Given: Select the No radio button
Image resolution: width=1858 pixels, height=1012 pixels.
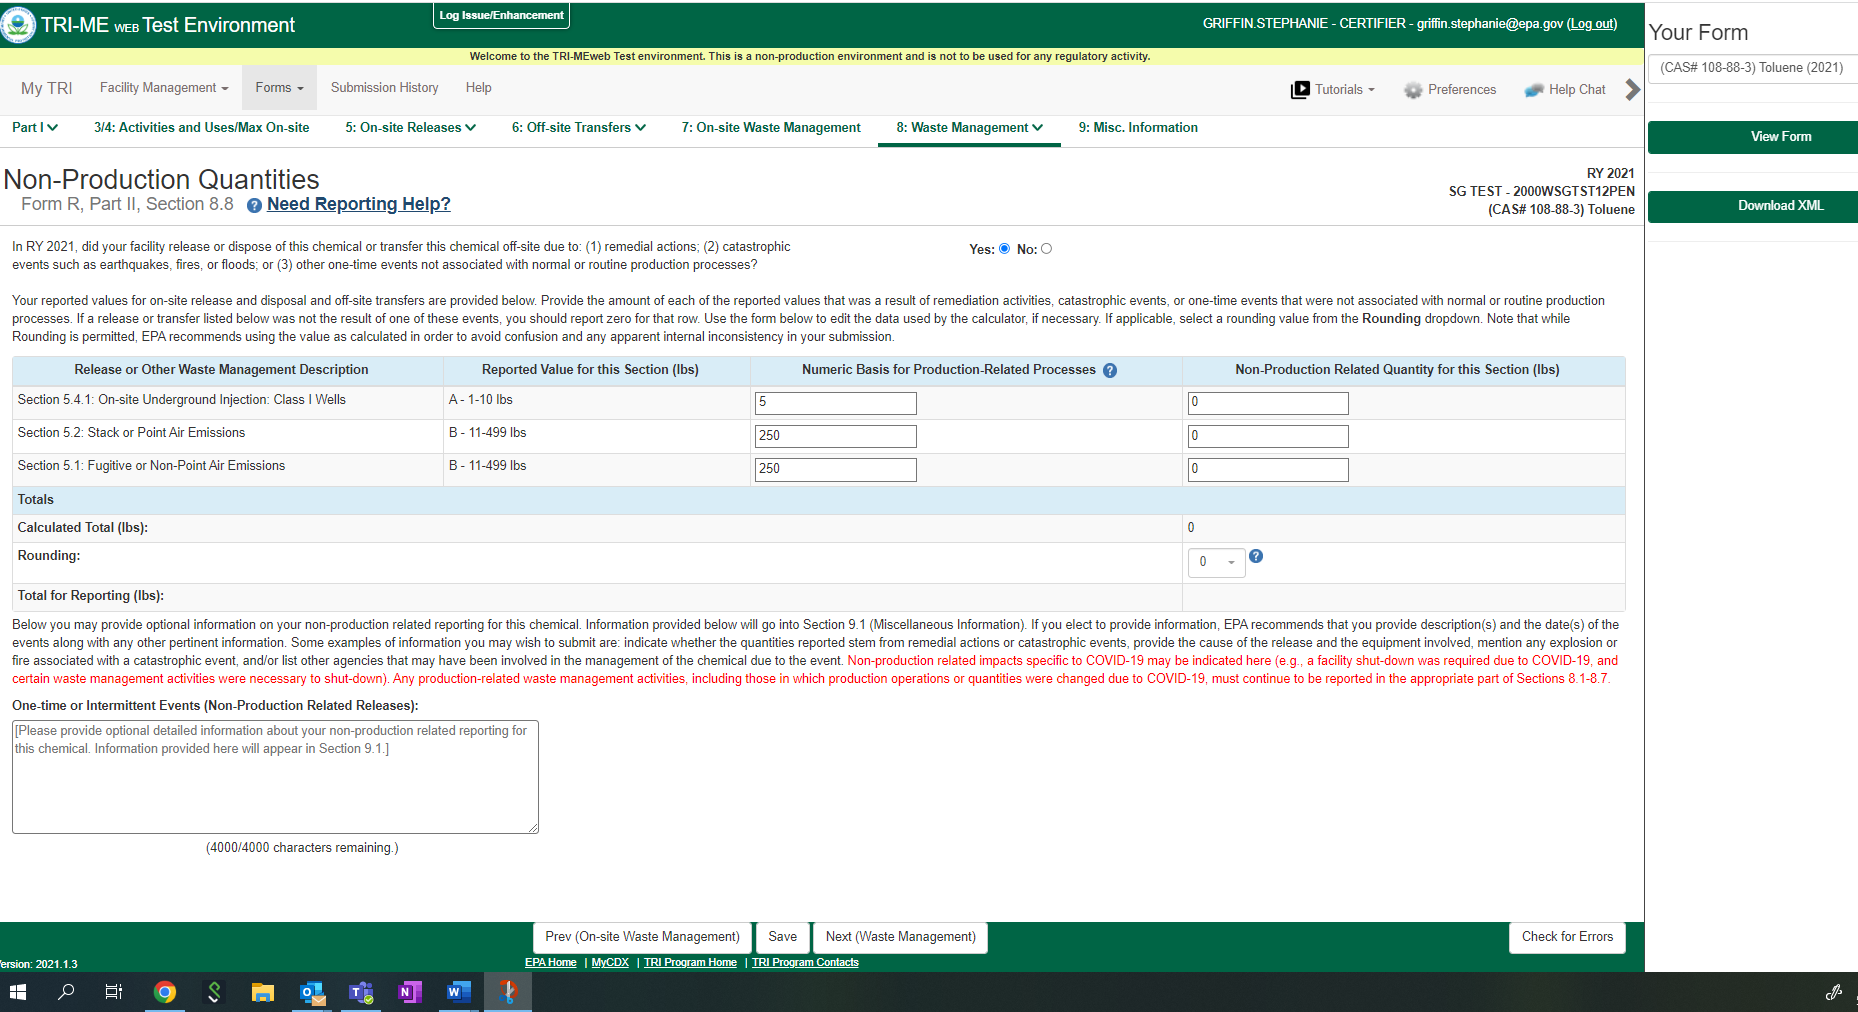Looking at the screenshot, I should (x=1046, y=249).
